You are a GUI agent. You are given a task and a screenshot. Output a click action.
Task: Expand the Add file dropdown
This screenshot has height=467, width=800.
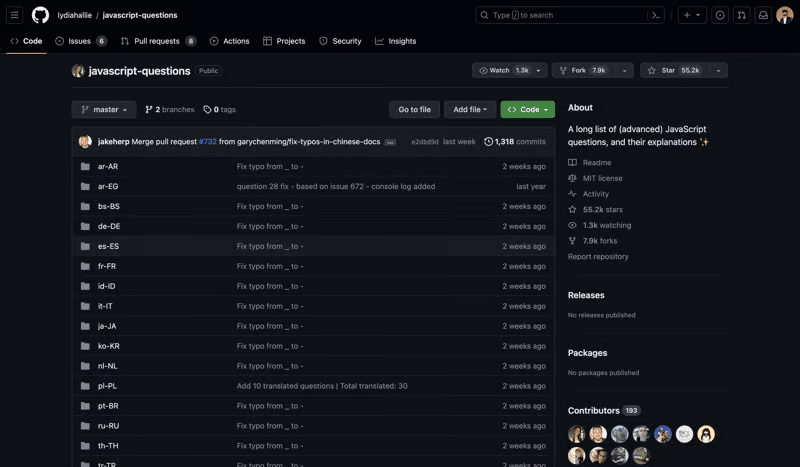pyautogui.click(x=470, y=109)
